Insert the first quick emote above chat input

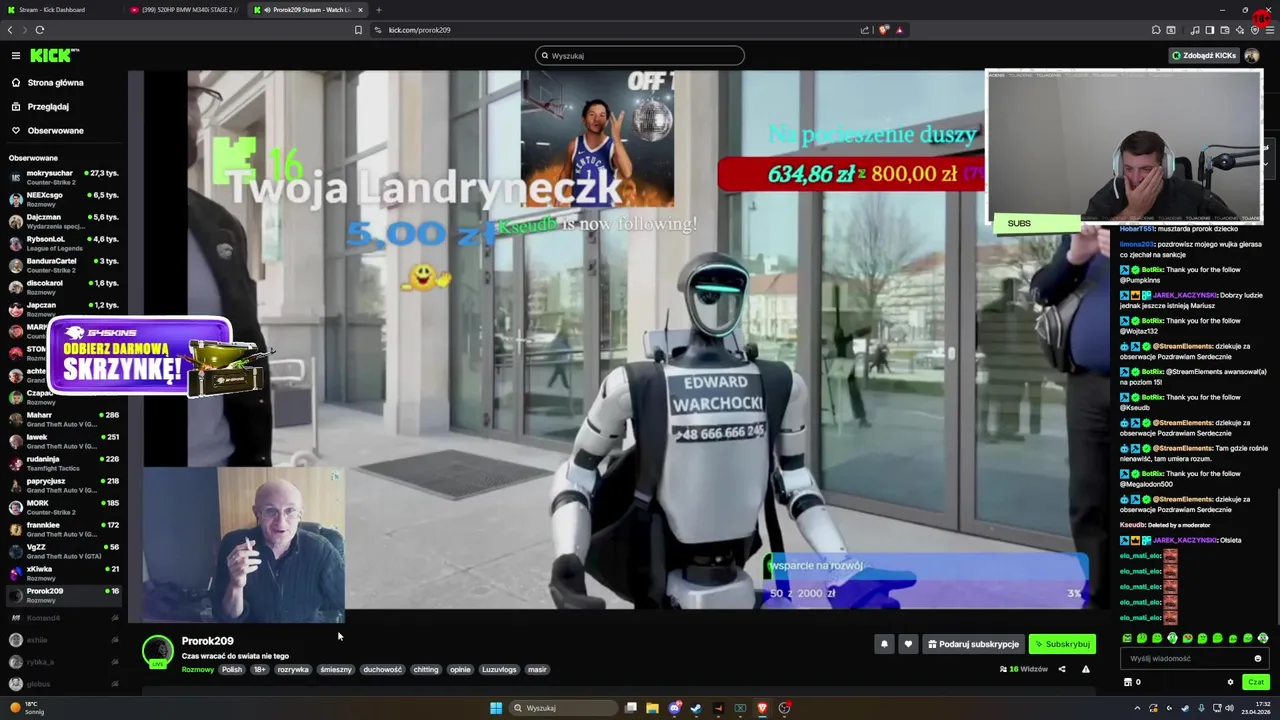[x=1127, y=638]
